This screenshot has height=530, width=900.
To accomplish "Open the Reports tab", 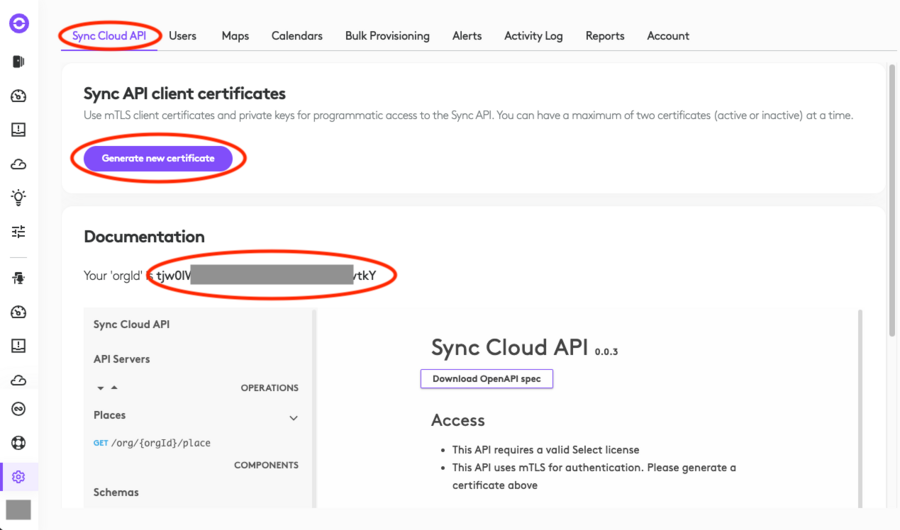I will point(605,36).
